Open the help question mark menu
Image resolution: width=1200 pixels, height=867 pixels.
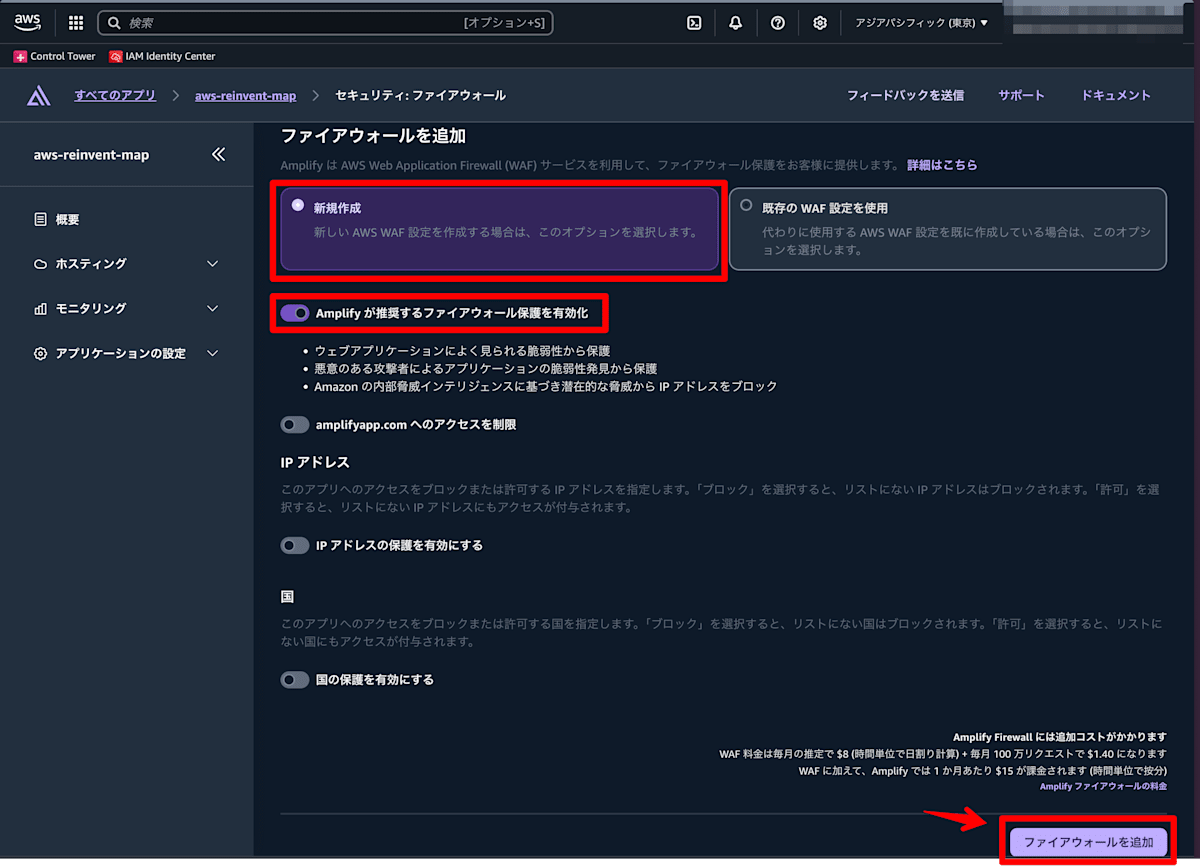click(x=778, y=23)
